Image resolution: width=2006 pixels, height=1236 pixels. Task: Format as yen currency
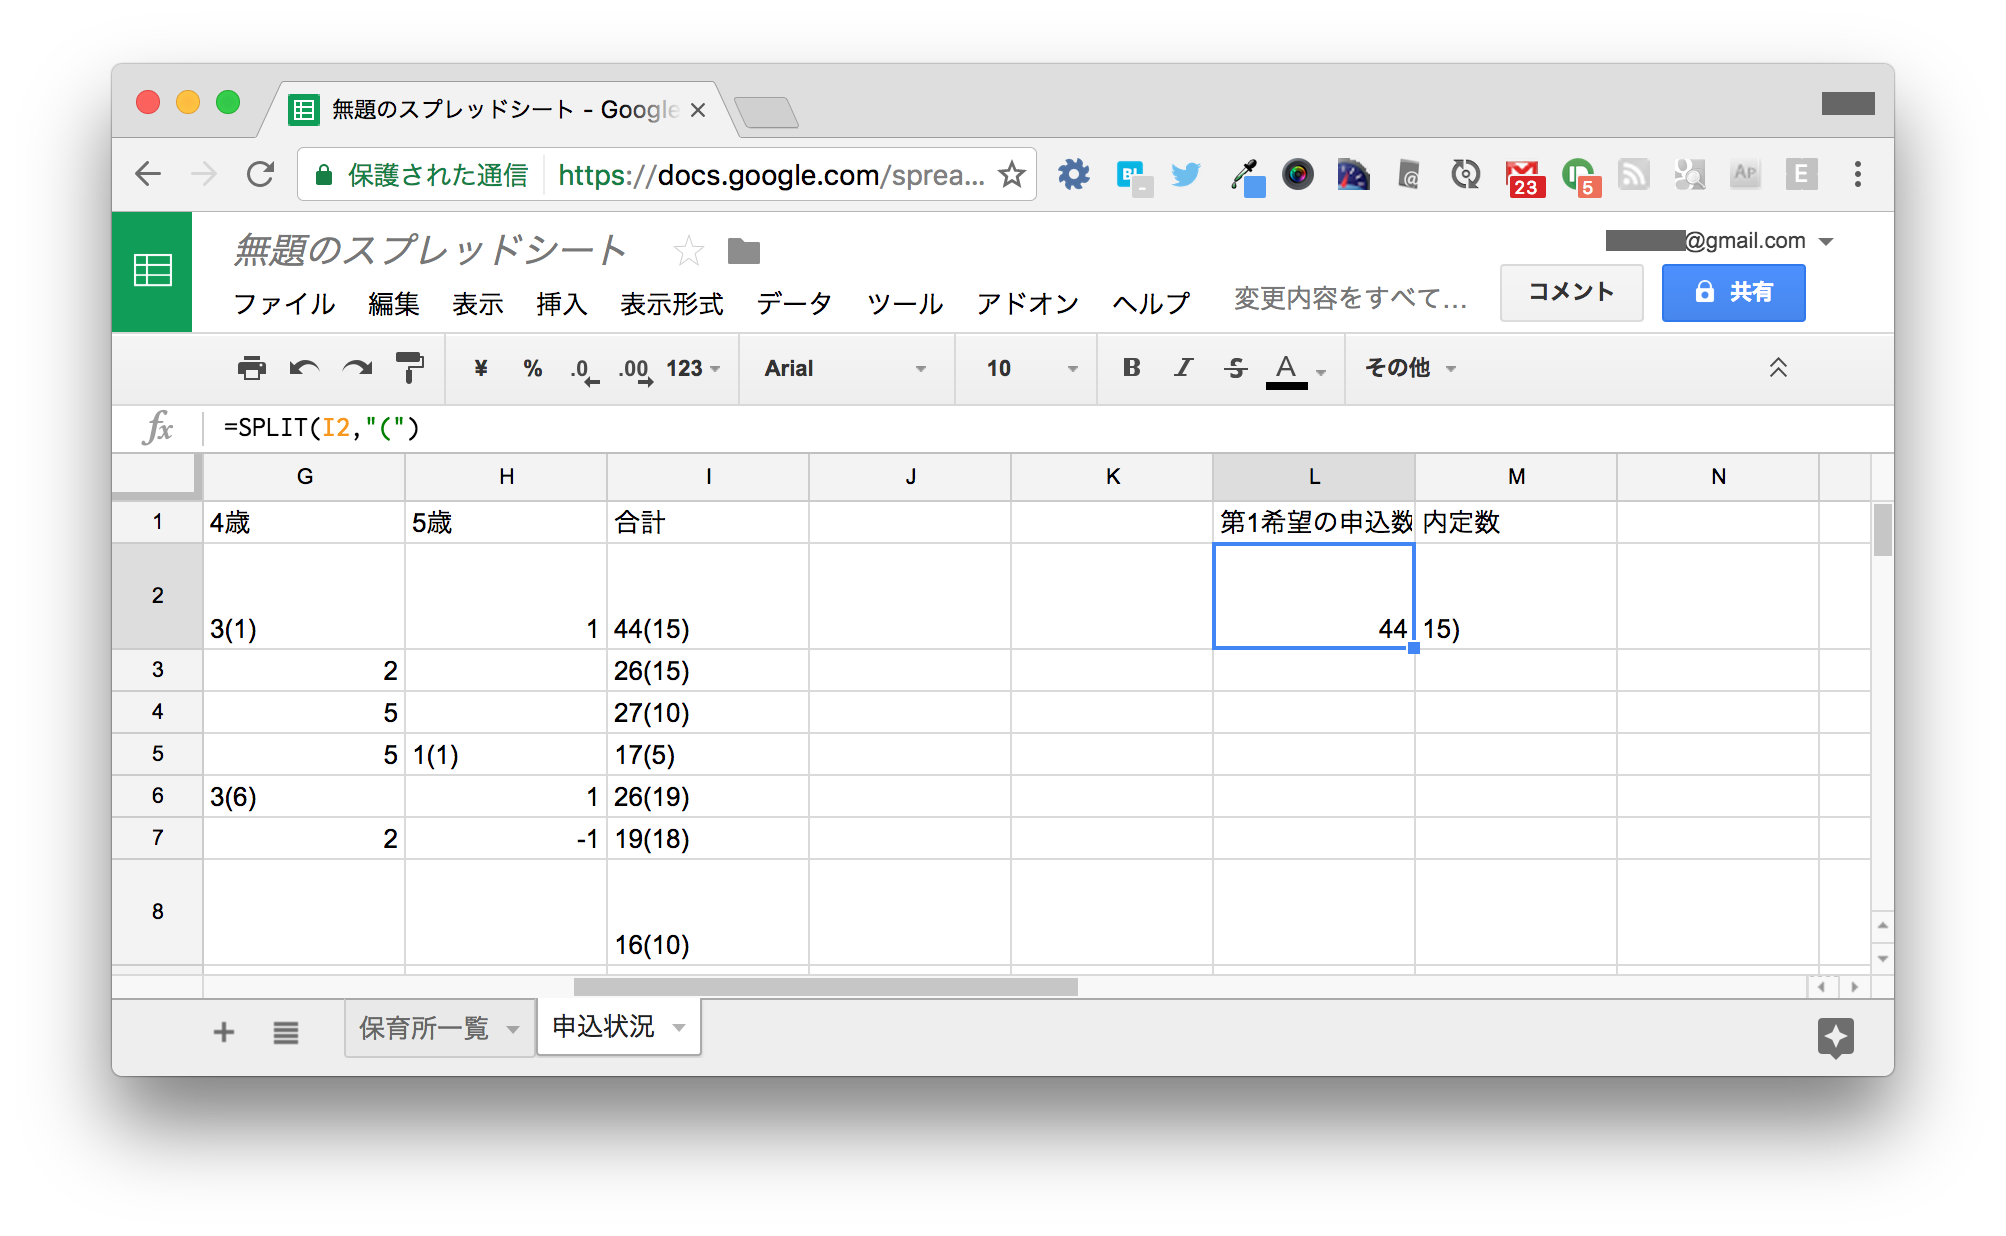pyautogui.click(x=481, y=368)
